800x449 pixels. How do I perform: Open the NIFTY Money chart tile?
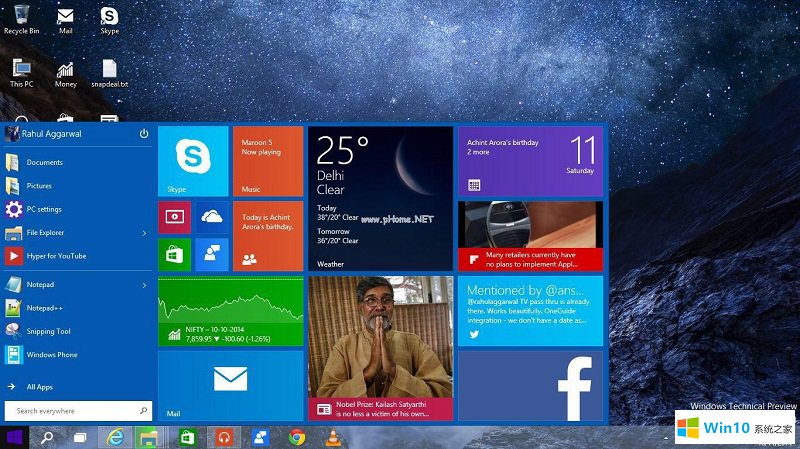[231, 311]
